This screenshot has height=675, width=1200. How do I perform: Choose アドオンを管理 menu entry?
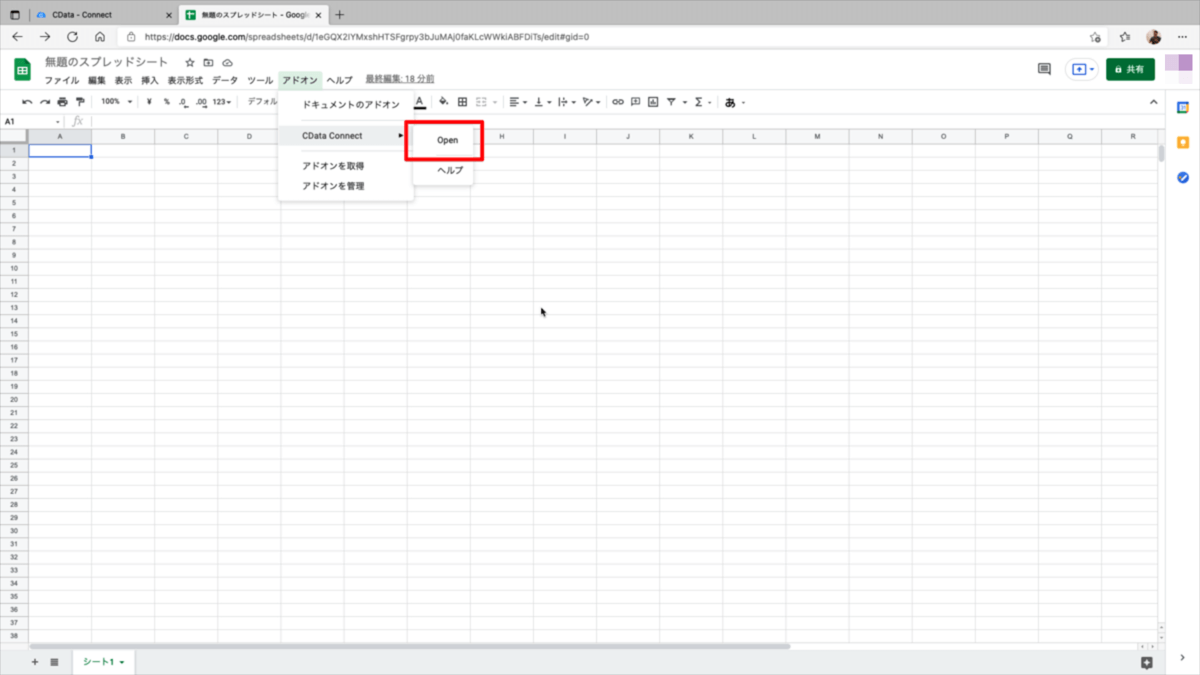pos(346,186)
